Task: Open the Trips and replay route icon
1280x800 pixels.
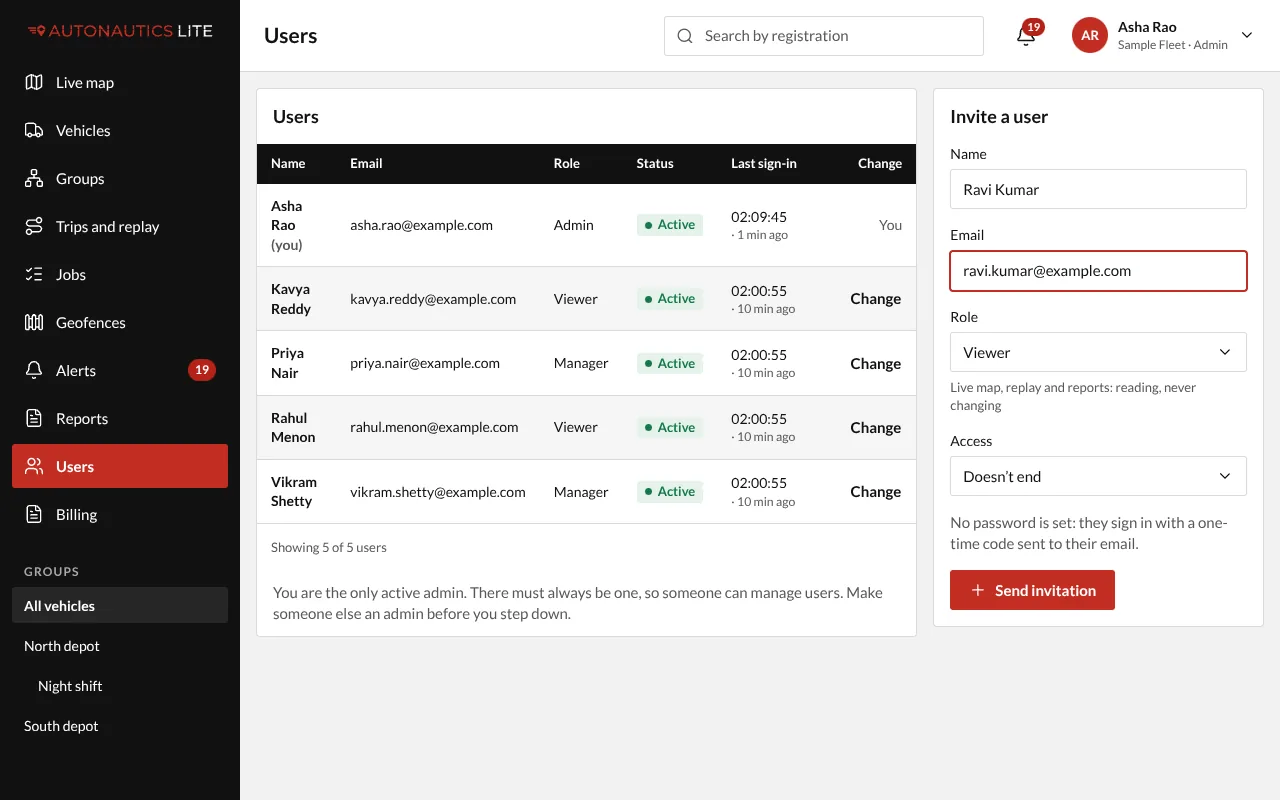Action: (x=34, y=226)
